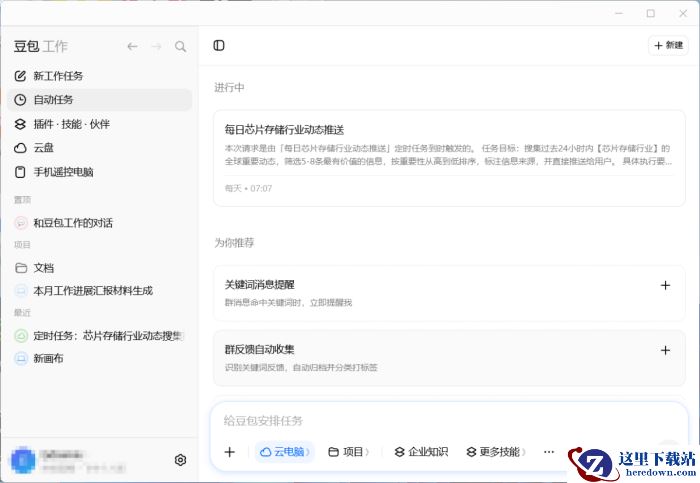Click icon beside 新画布

tap(21, 358)
